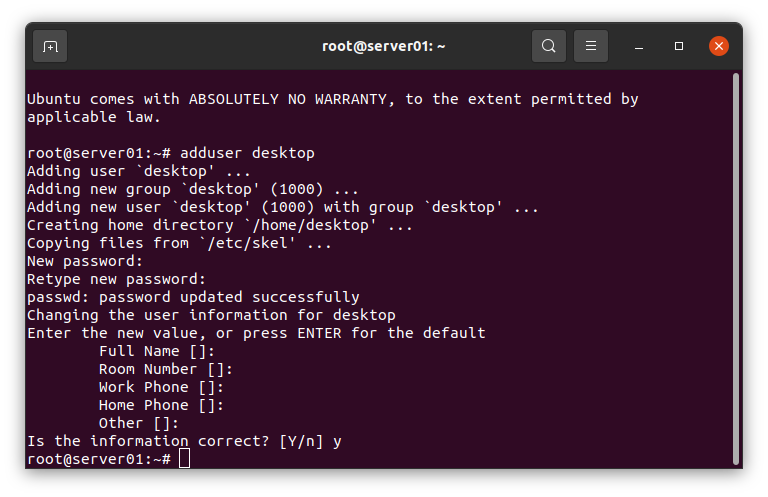768x497 pixels.
Task: Open the hamburger menu
Action: click(591, 46)
